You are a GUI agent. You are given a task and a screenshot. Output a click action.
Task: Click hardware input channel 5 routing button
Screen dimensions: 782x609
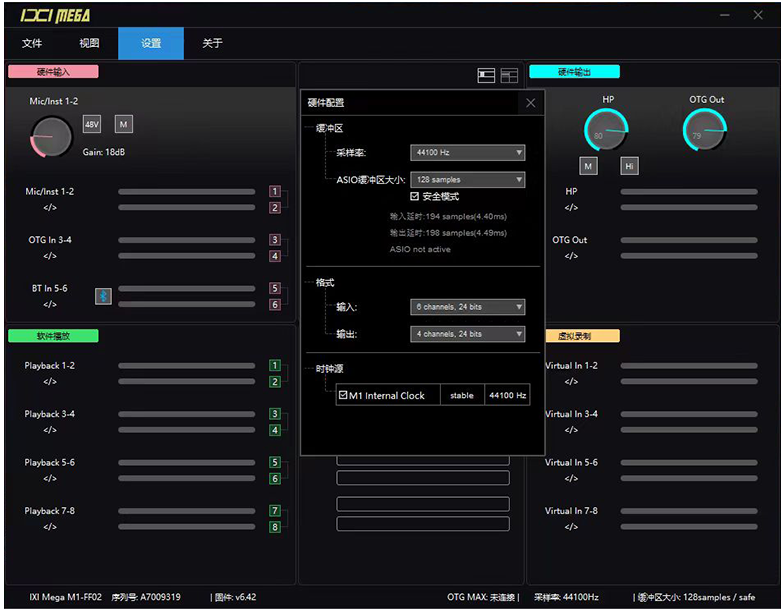coord(275,288)
